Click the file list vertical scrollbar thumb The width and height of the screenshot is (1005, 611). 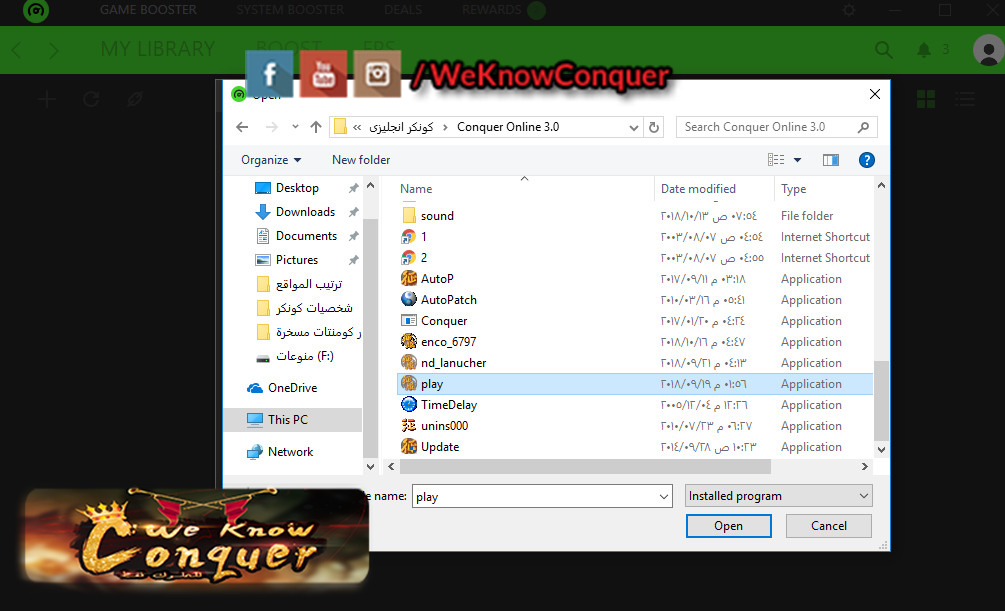click(881, 401)
